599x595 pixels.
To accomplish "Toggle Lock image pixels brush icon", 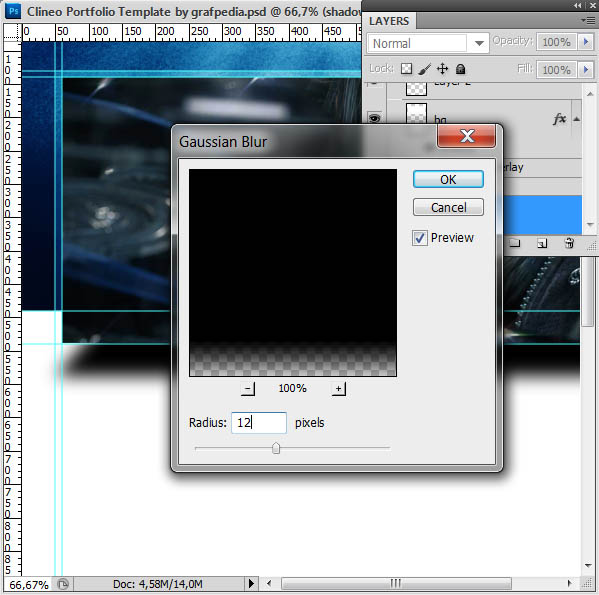I will point(424,69).
